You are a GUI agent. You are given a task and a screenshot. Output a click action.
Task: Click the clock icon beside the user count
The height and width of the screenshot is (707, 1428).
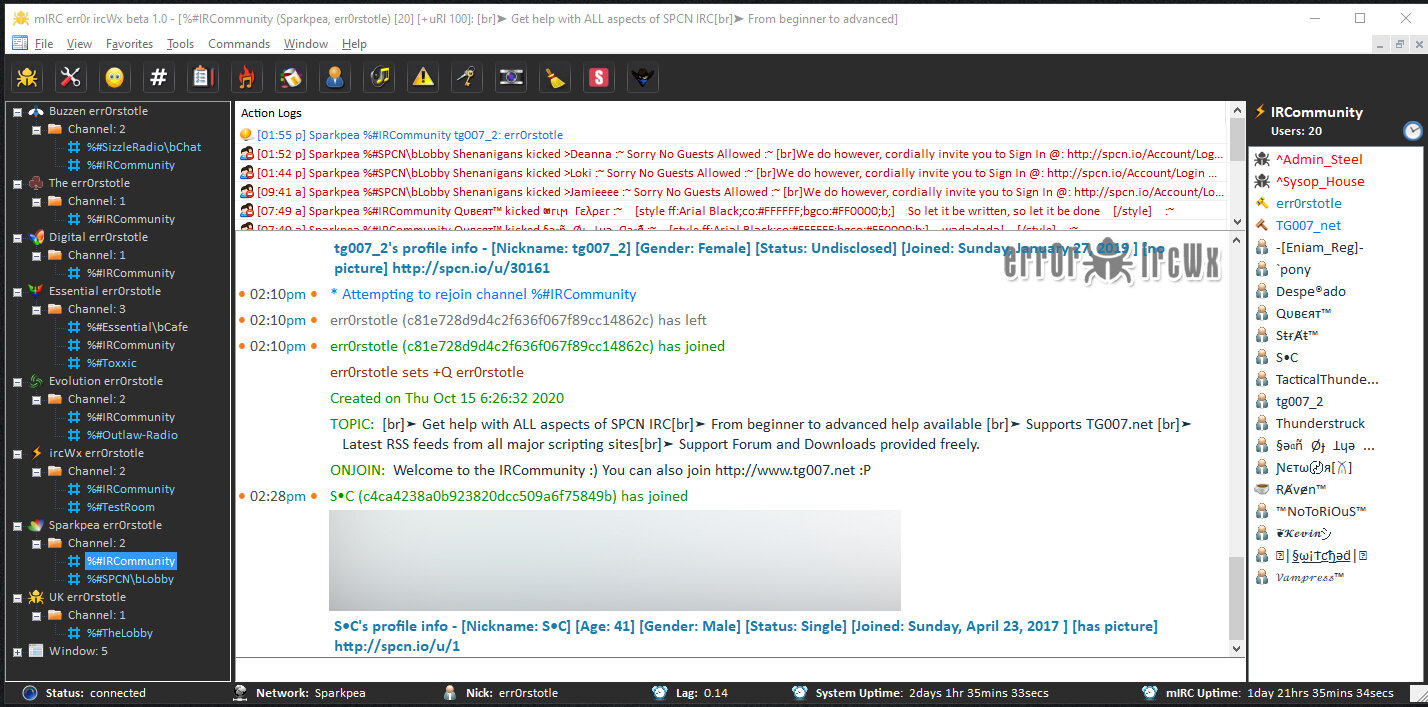click(x=1412, y=131)
